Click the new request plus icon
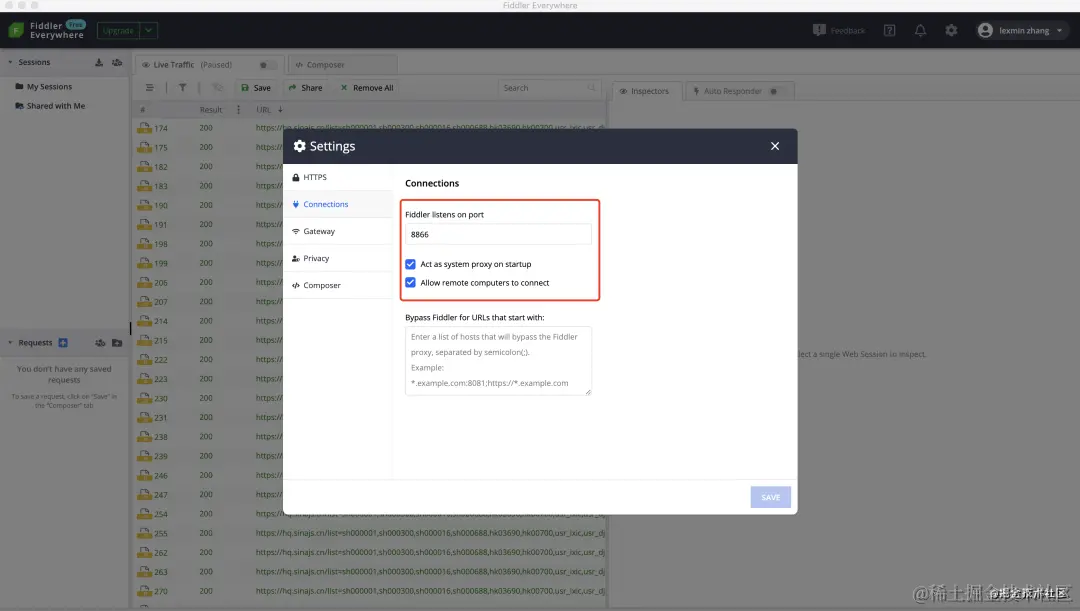 pos(63,342)
